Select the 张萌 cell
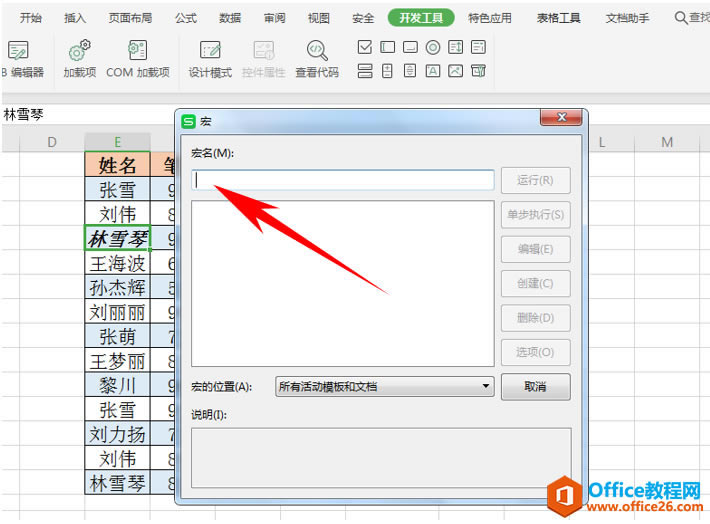The height and width of the screenshot is (524, 710). [x=117, y=336]
